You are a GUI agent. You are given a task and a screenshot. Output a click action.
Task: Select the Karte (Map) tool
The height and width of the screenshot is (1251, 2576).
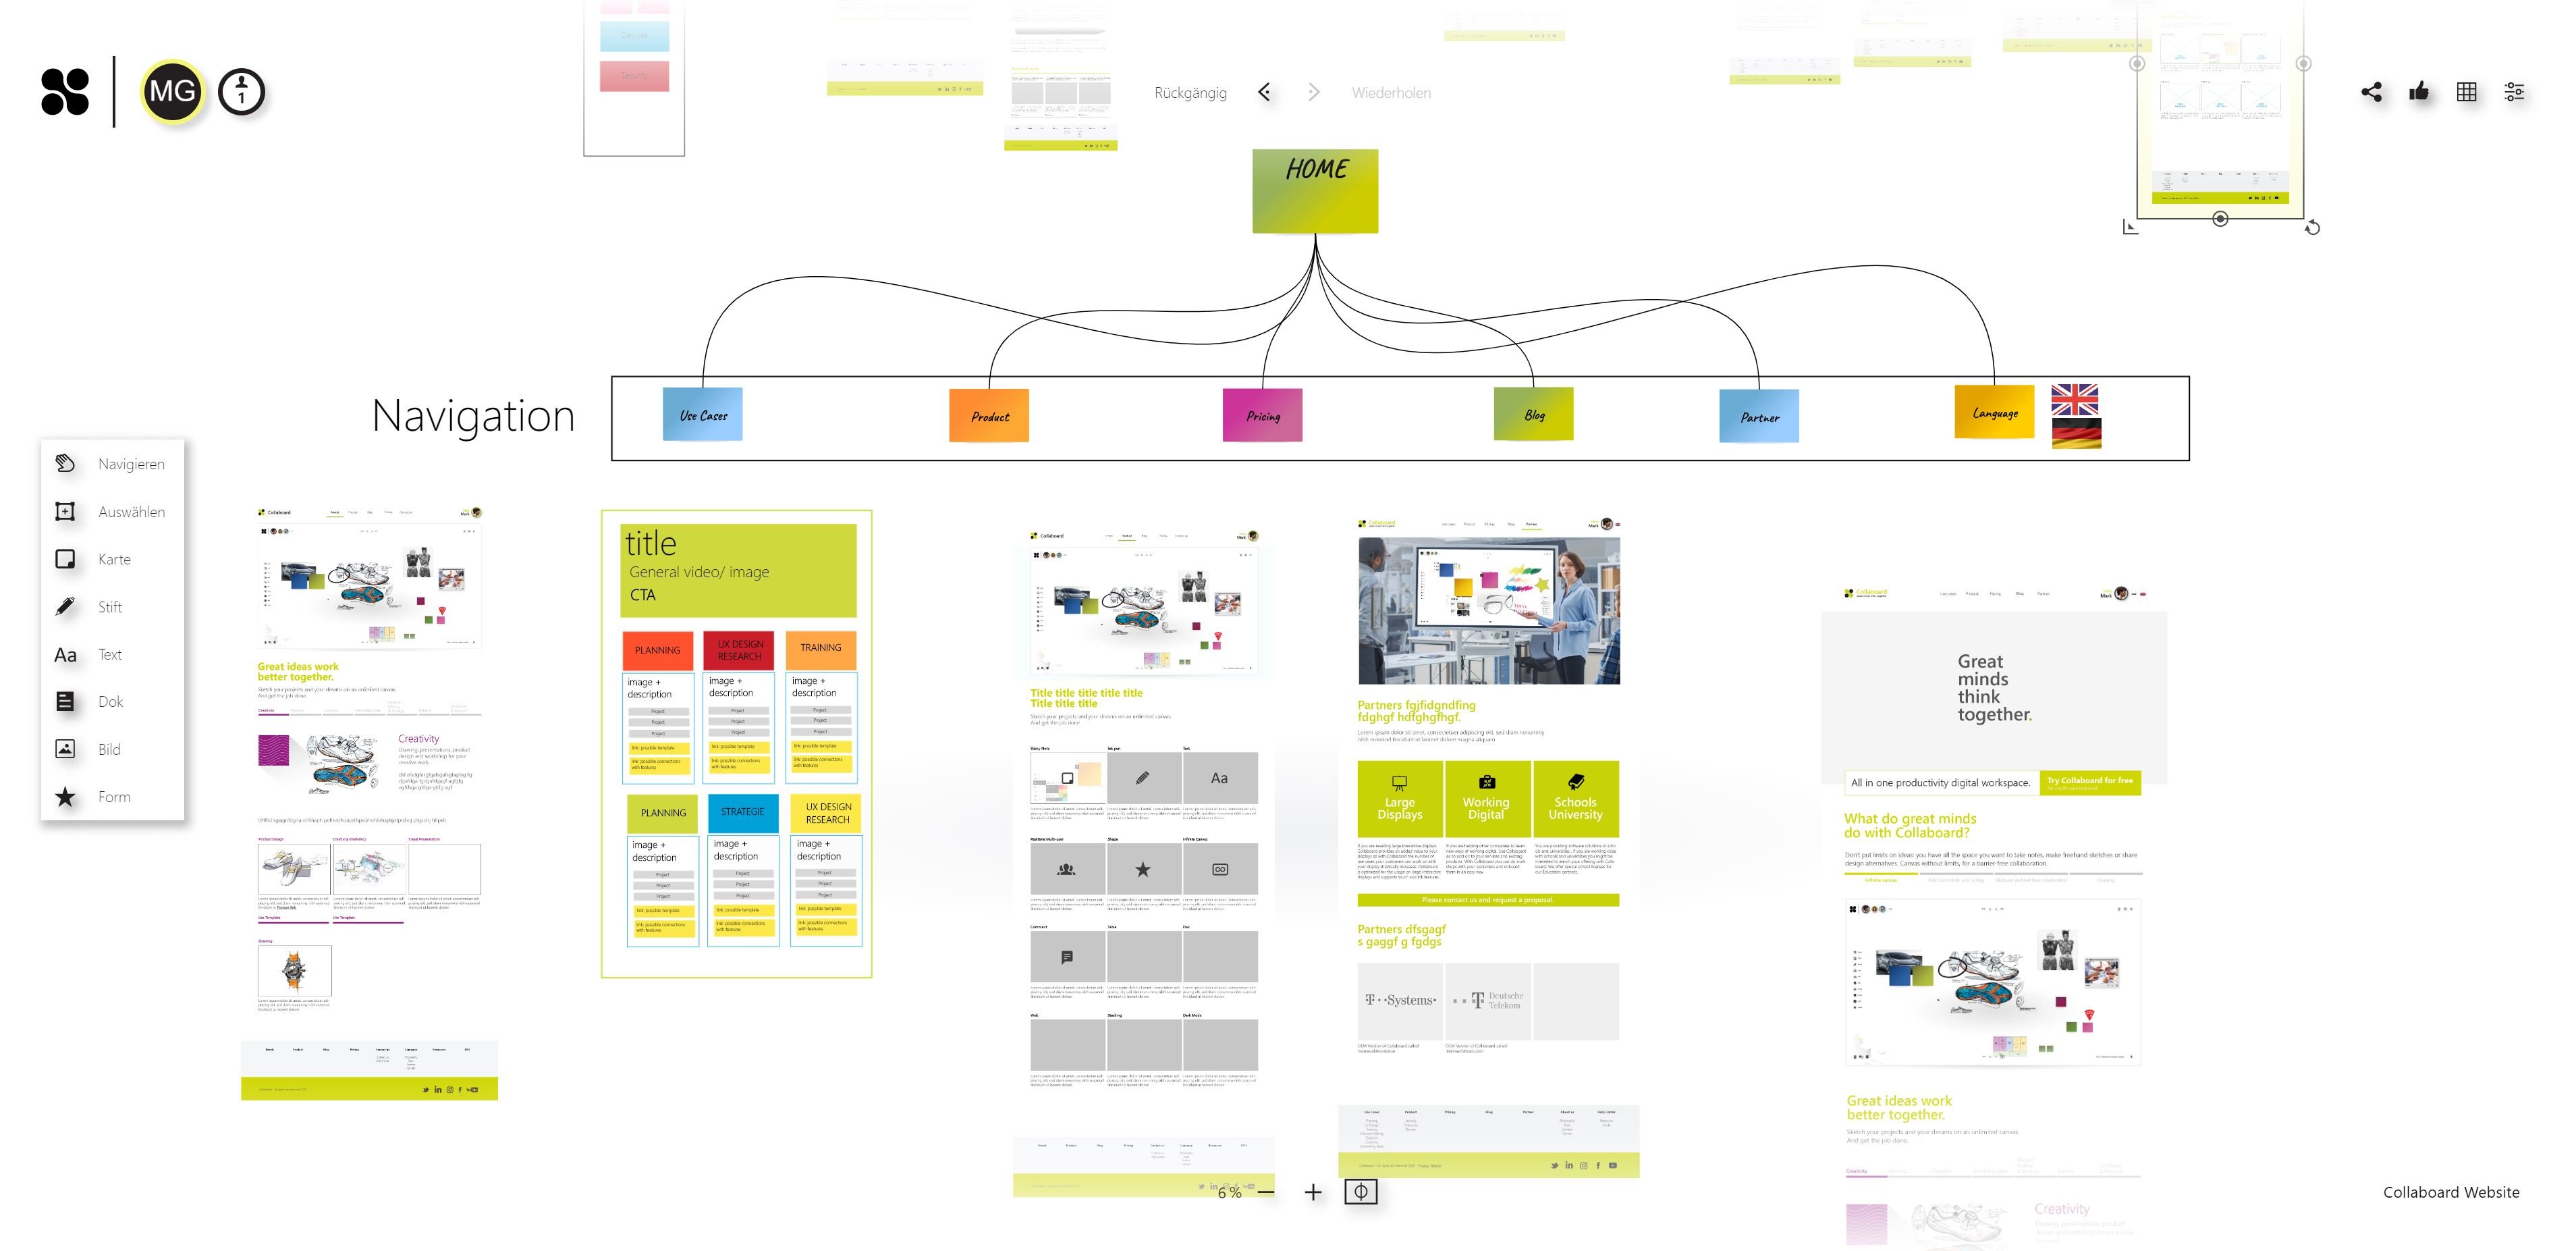(x=64, y=559)
